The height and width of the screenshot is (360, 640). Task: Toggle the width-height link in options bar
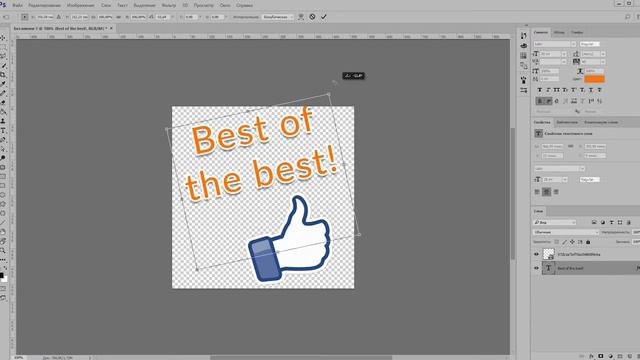119,17
